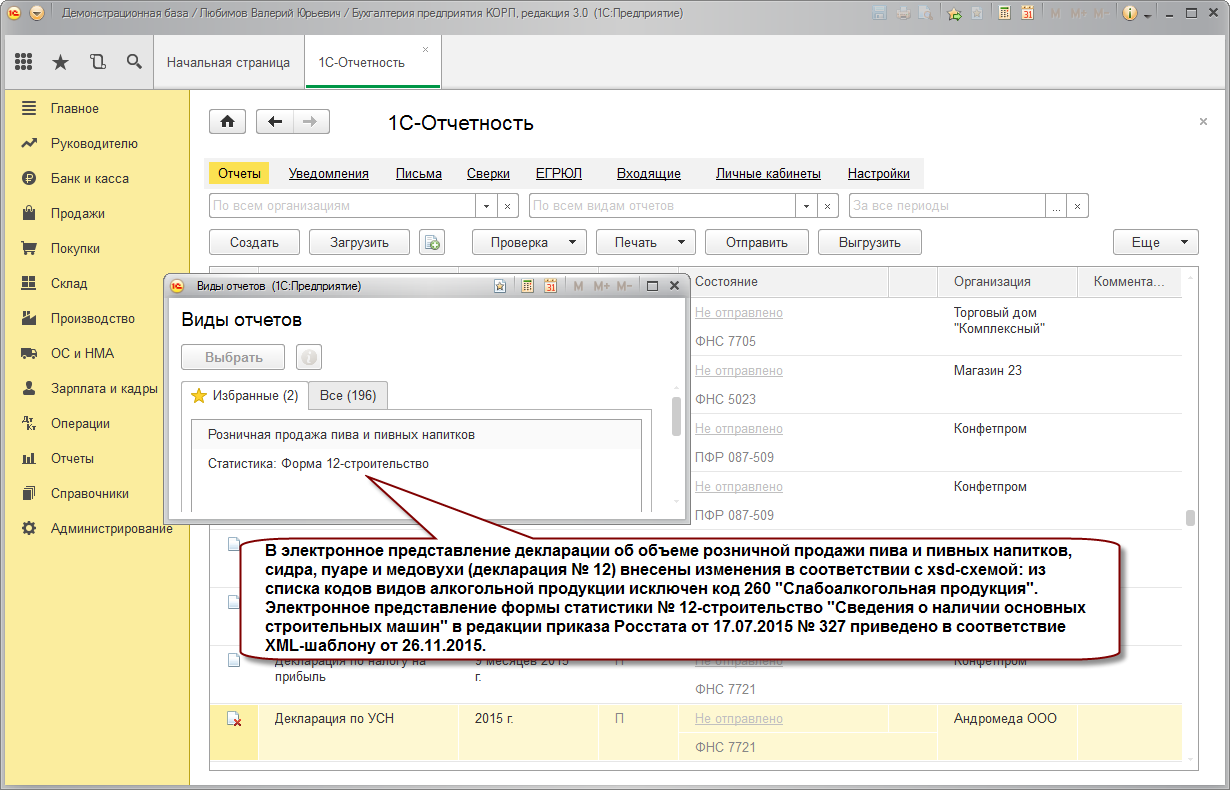Screen dimensions: 1230x790
Task: Open the Уведомления section tab
Action: pyautogui.click(x=329, y=173)
